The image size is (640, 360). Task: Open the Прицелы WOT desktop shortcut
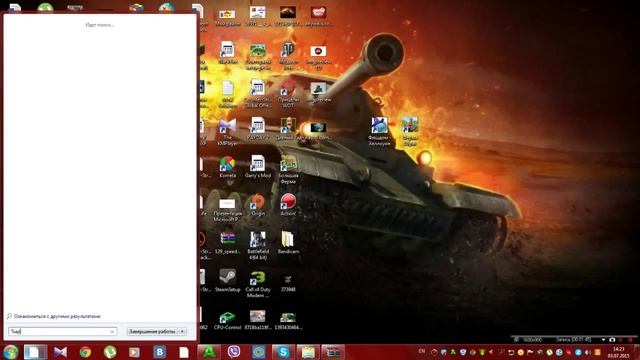[x=288, y=94]
